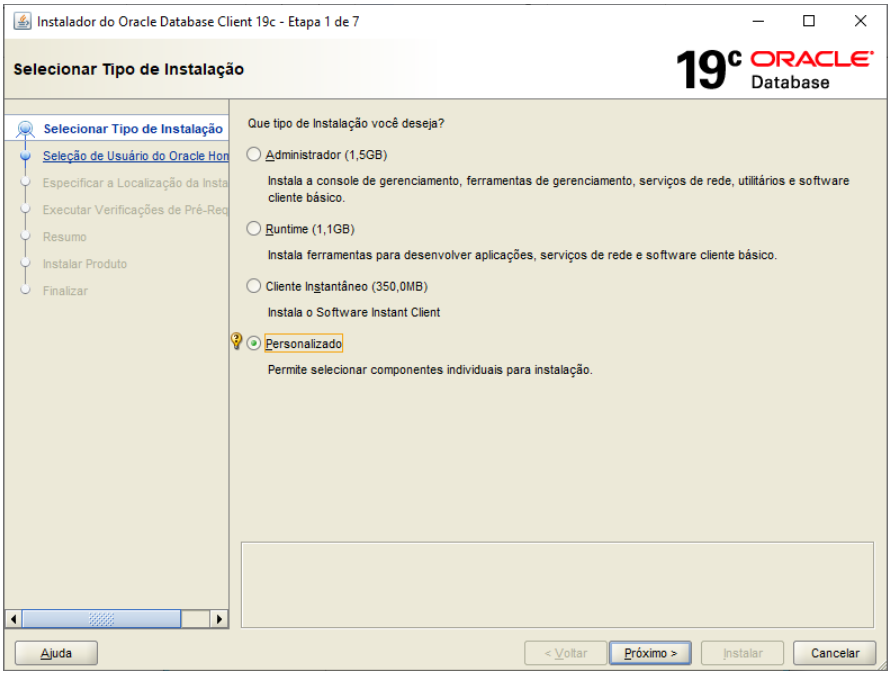The image size is (890, 673).
Task: Click the Cancelar button
Action: point(835,653)
